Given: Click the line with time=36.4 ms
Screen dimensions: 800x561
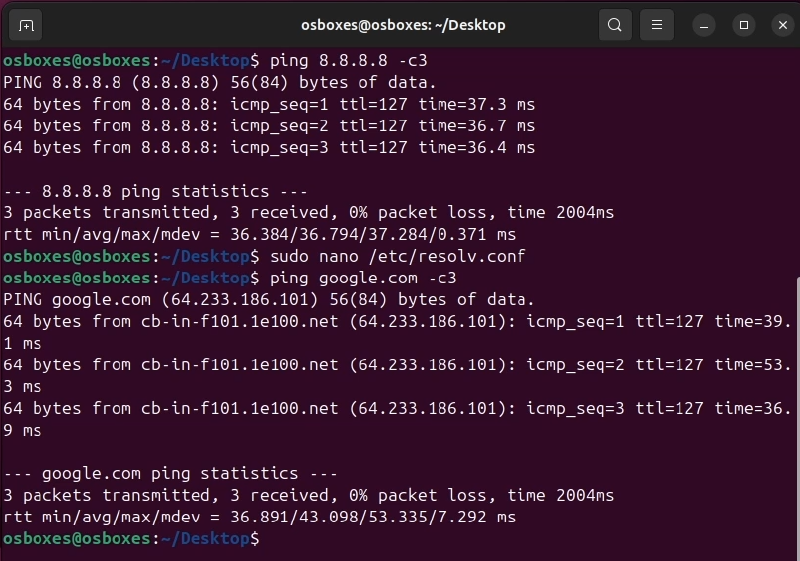Looking at the screenshot, I should pos(269,148).
